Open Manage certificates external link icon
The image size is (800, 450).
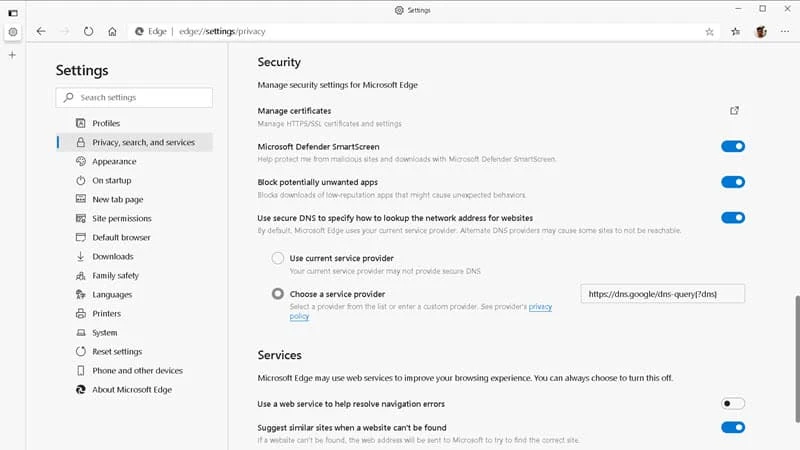[x=734, y=111]
